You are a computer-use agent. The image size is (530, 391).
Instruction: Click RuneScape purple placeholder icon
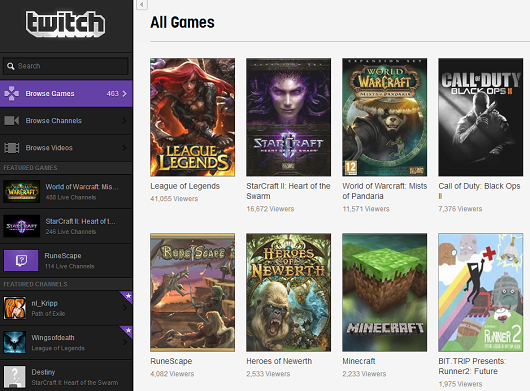(x=21, y=261)
